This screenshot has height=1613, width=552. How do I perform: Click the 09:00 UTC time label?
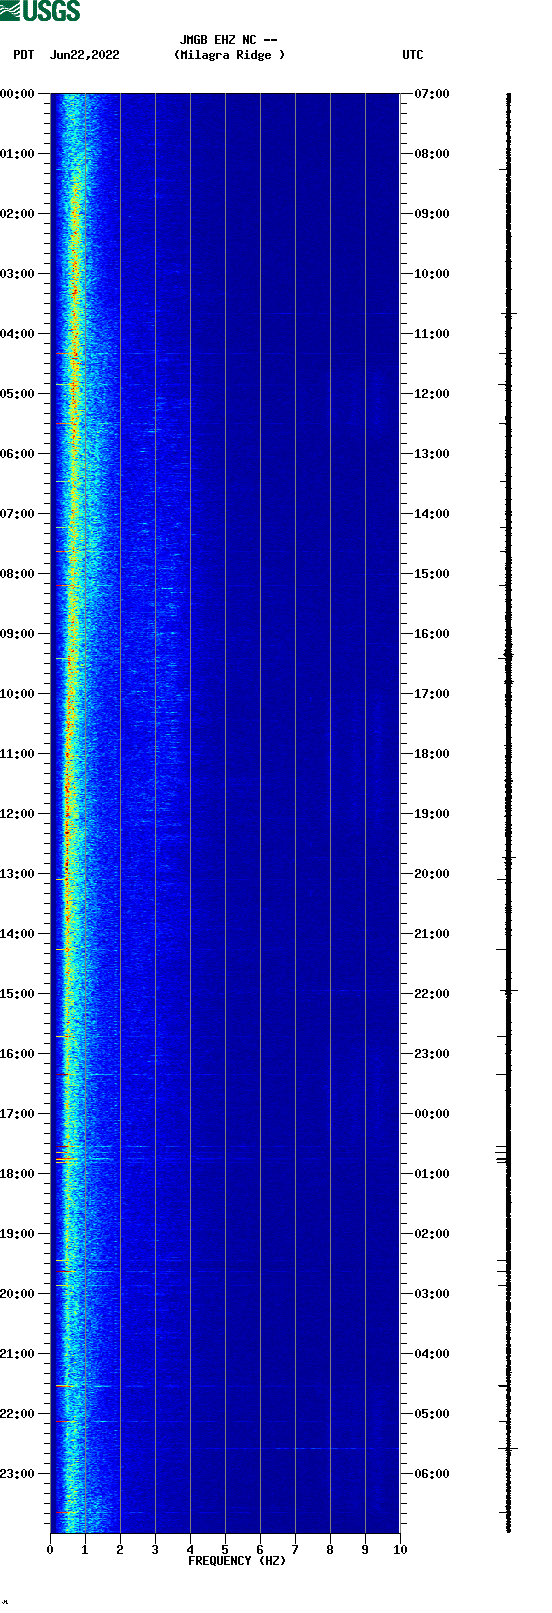coord(432,214)
